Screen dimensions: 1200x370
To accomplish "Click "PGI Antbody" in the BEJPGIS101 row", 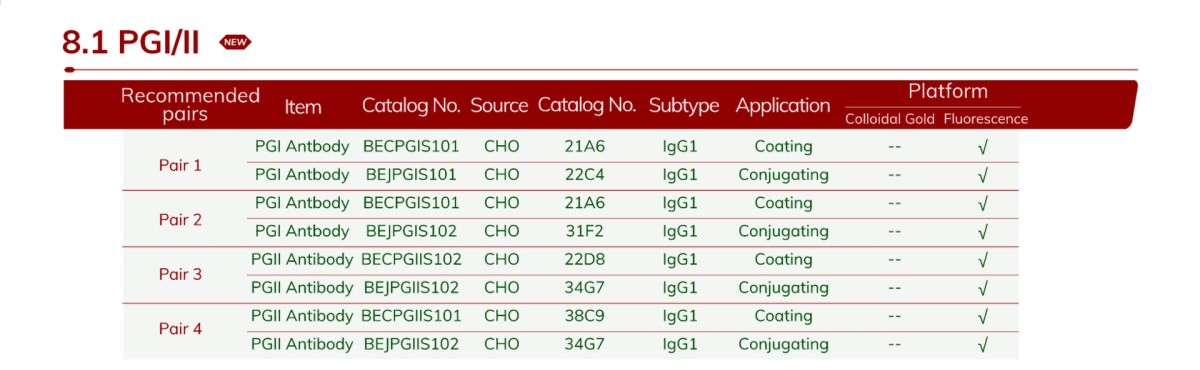I will (303, 175).
